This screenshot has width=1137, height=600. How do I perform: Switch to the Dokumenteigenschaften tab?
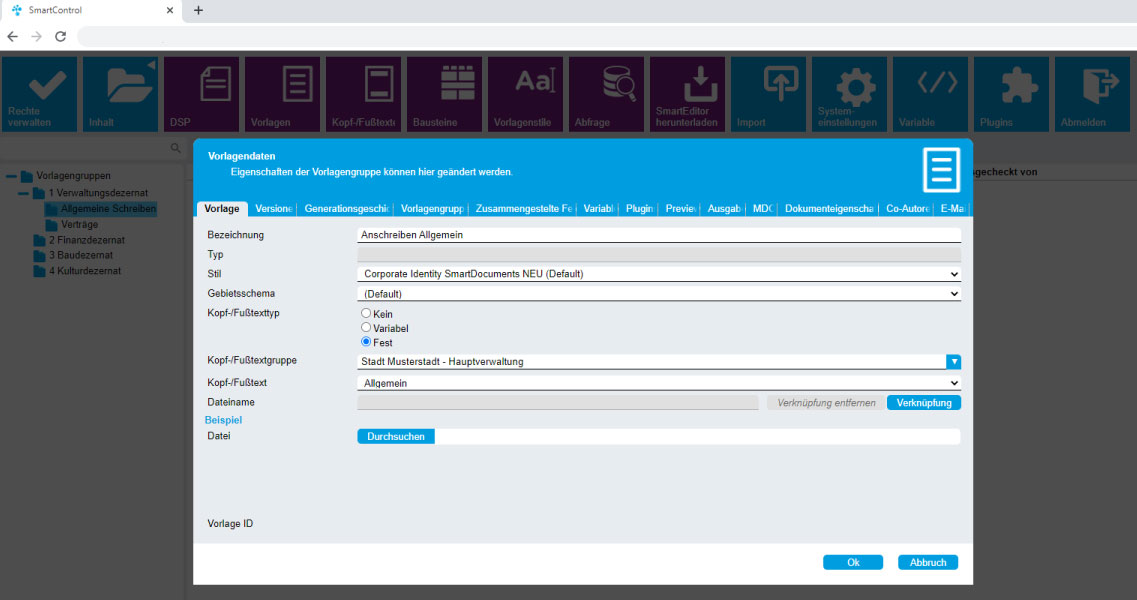click(829, 209)
